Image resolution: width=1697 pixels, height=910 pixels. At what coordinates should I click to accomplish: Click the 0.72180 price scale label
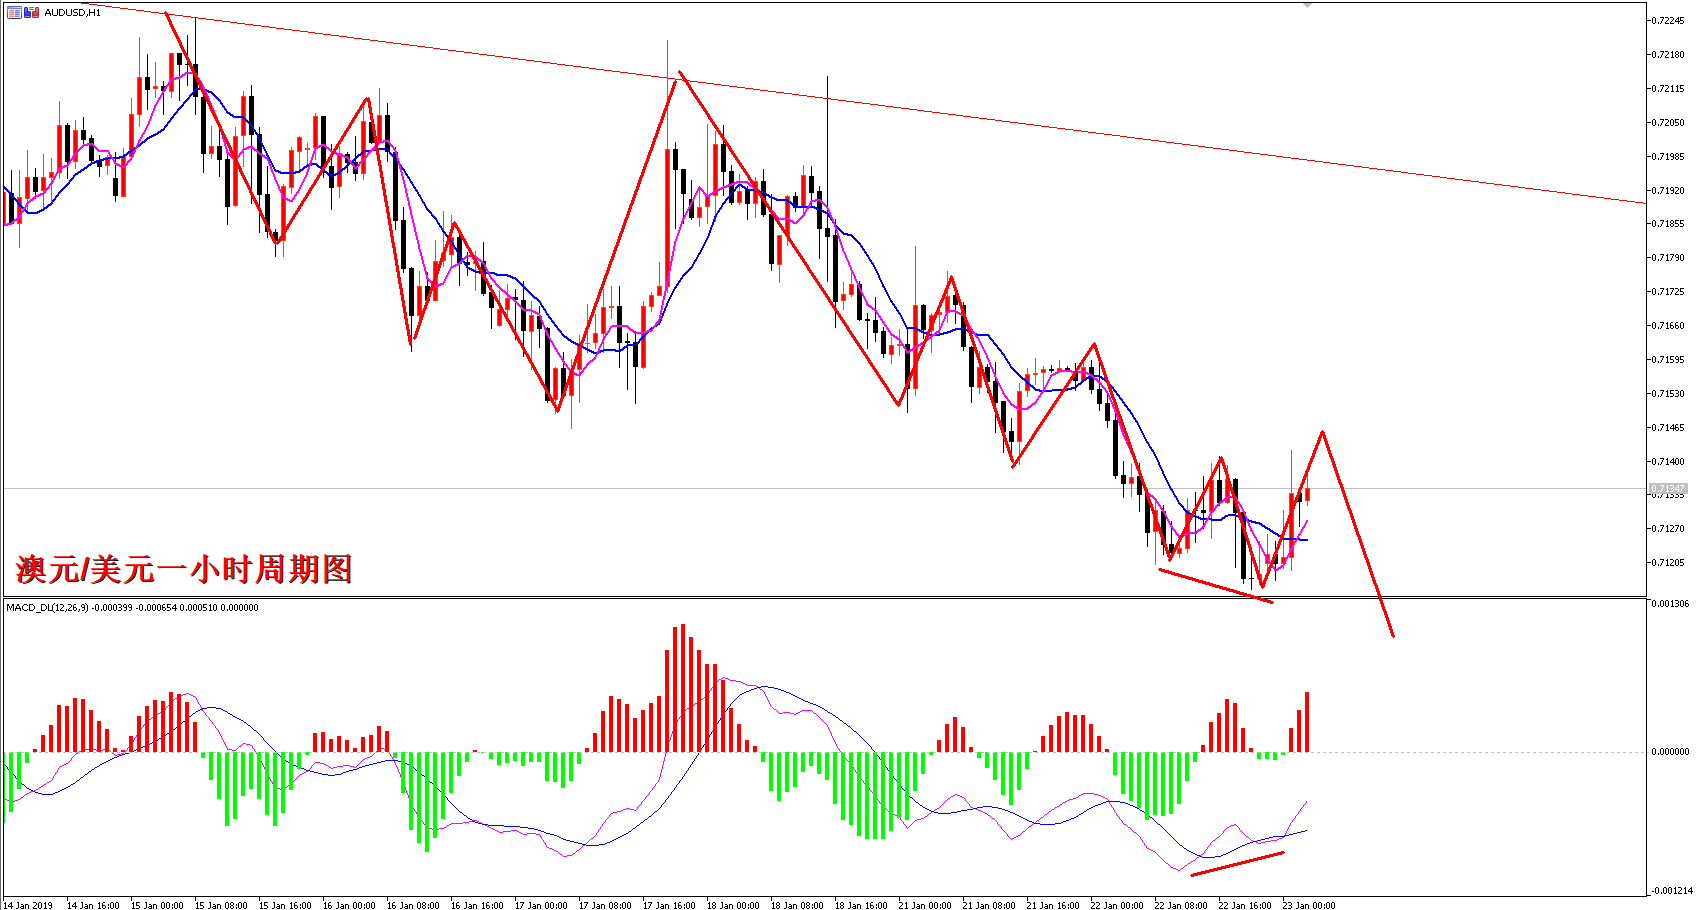(1668, 55)
